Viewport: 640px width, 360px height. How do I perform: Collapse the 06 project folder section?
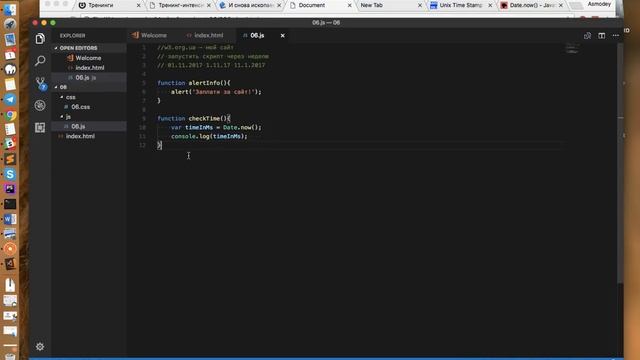pyautogui.click(x=89, y=87)
